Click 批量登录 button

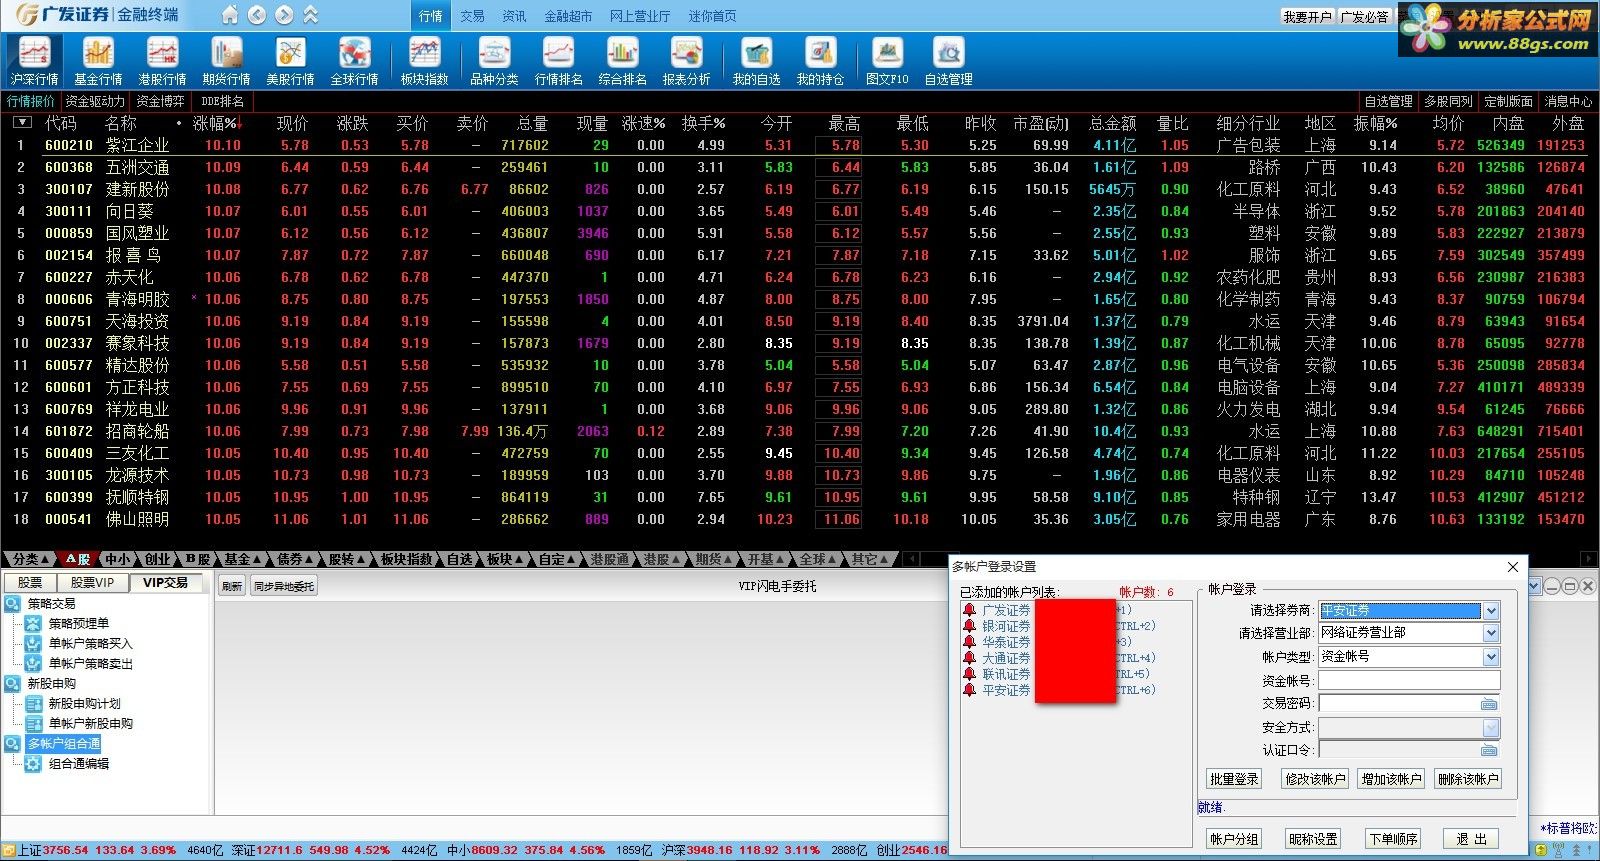(x=1234, y=779)
